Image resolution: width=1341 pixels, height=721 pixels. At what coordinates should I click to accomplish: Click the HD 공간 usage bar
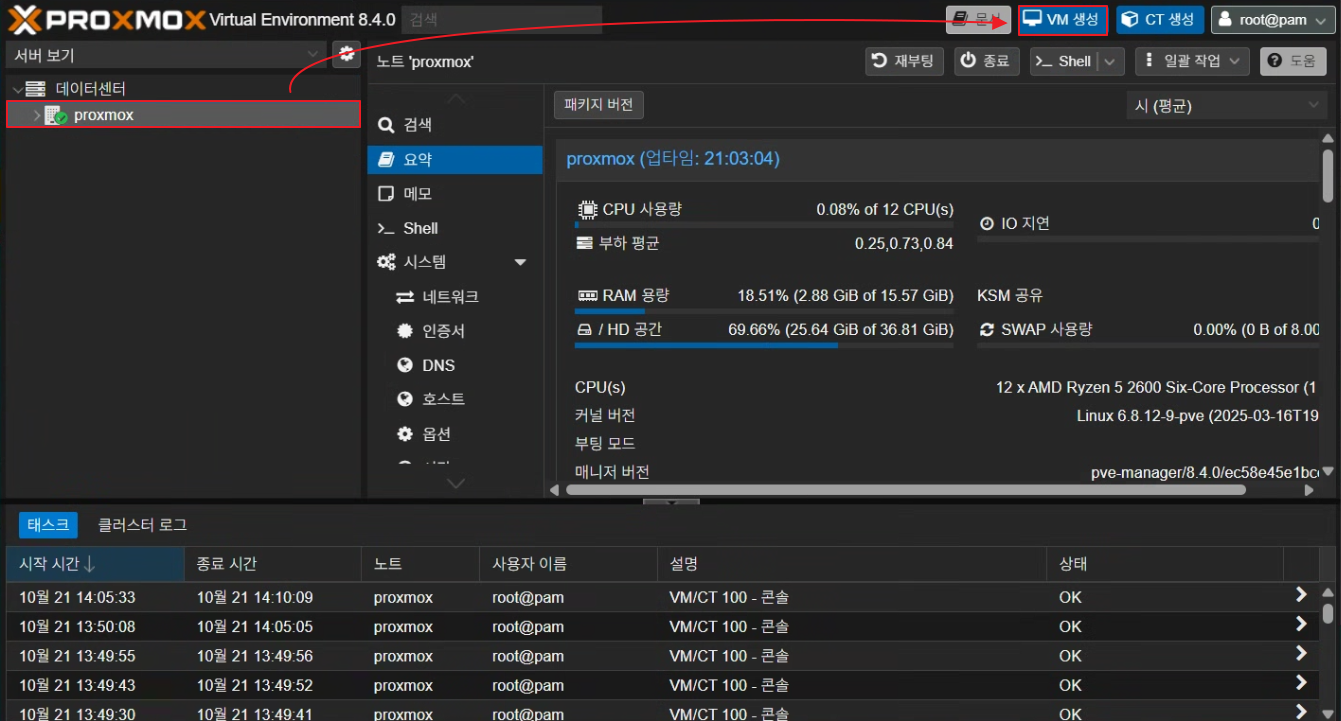tap(764, 345)
